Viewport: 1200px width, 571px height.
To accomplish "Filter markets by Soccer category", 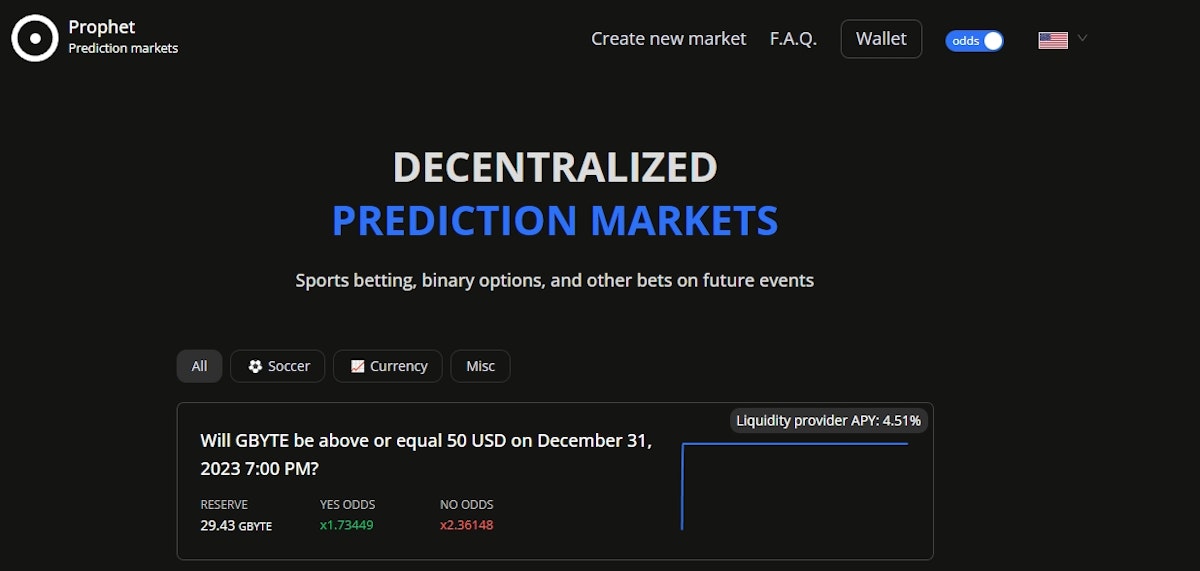I will pyautogui.click(x=279, y=366).
